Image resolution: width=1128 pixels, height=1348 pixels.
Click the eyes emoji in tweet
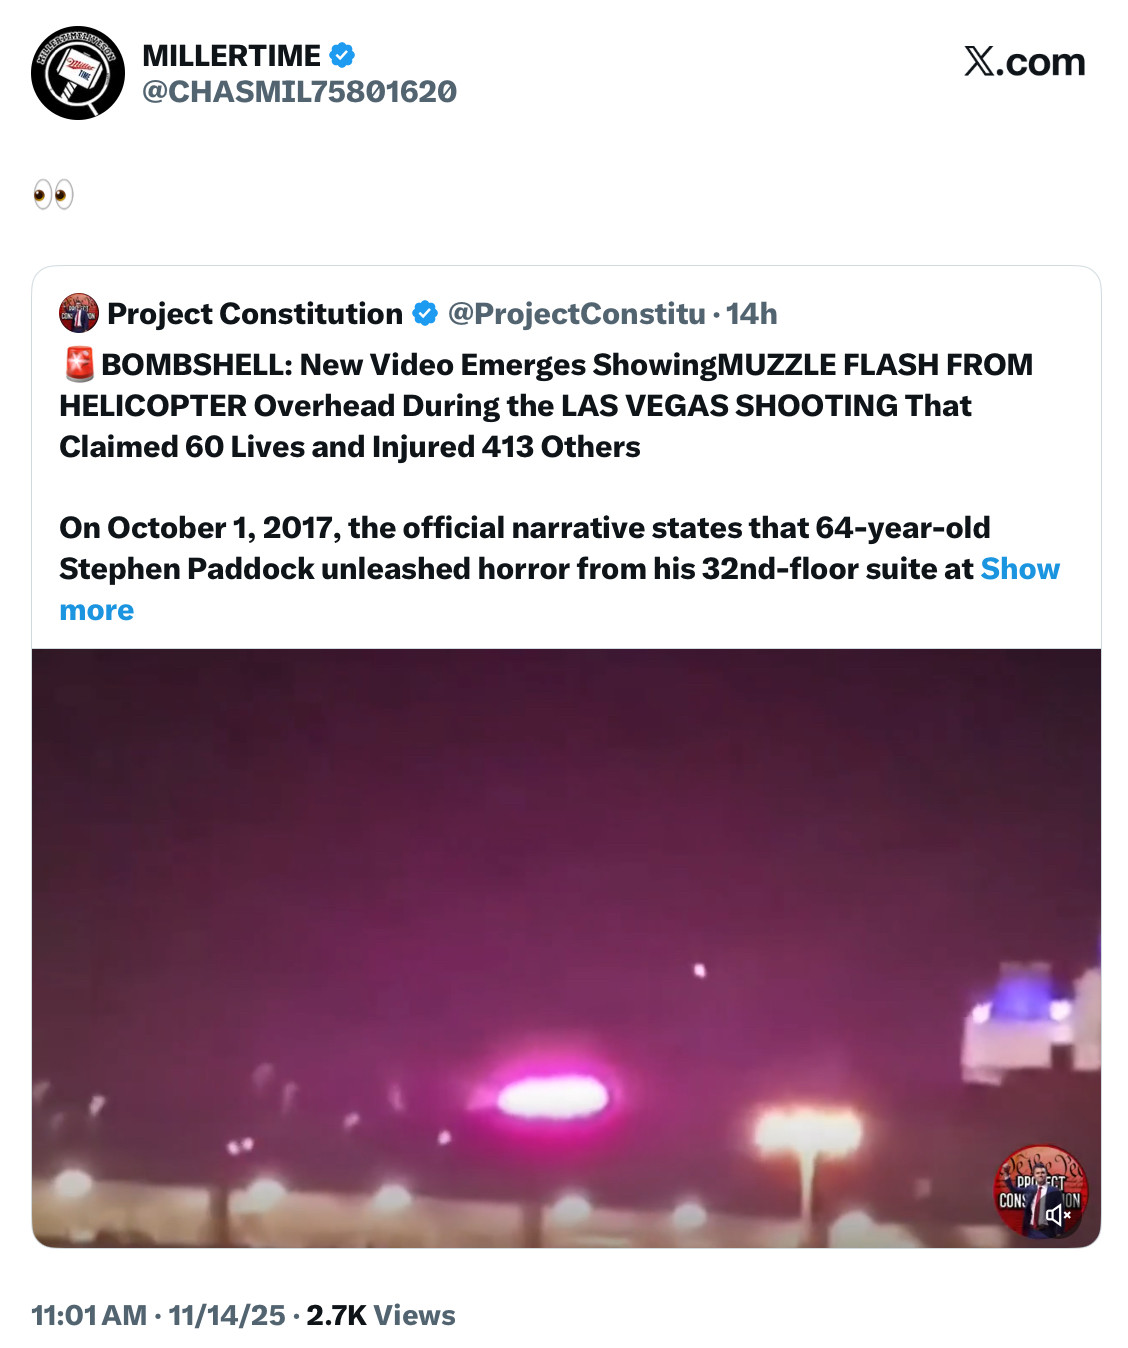(53, 193)
